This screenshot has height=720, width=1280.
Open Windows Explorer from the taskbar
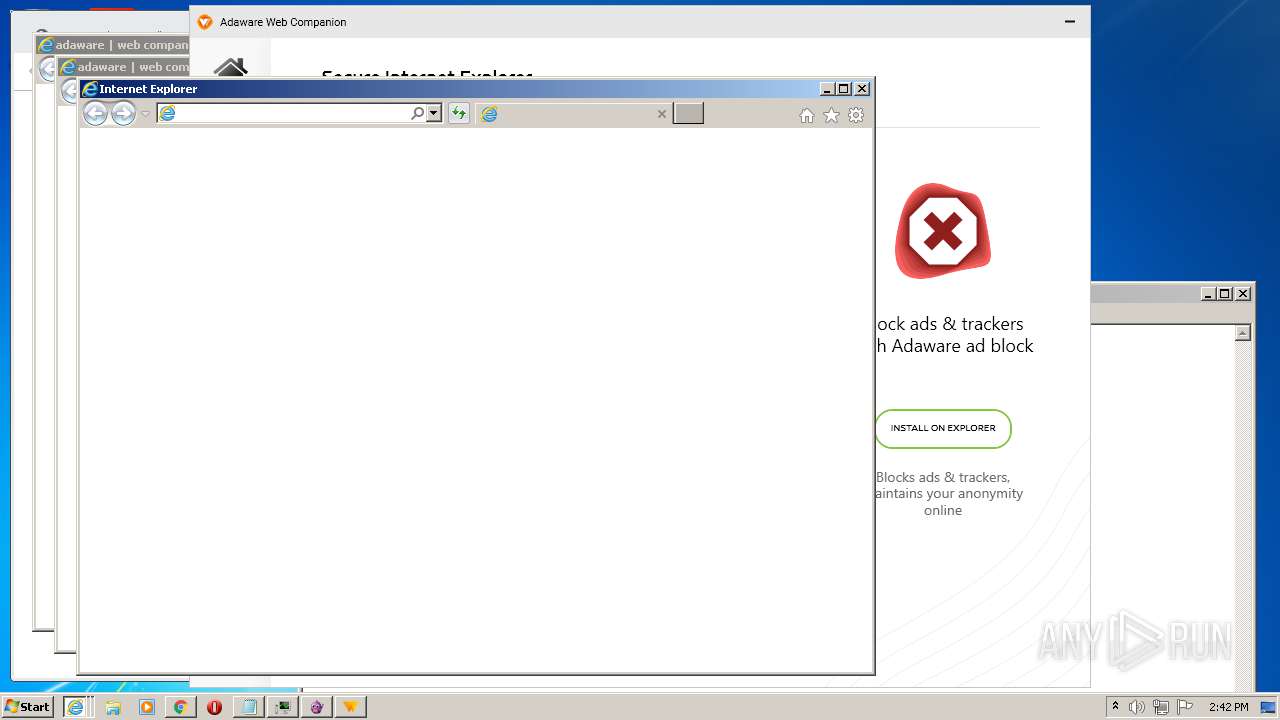pos(113,707)
